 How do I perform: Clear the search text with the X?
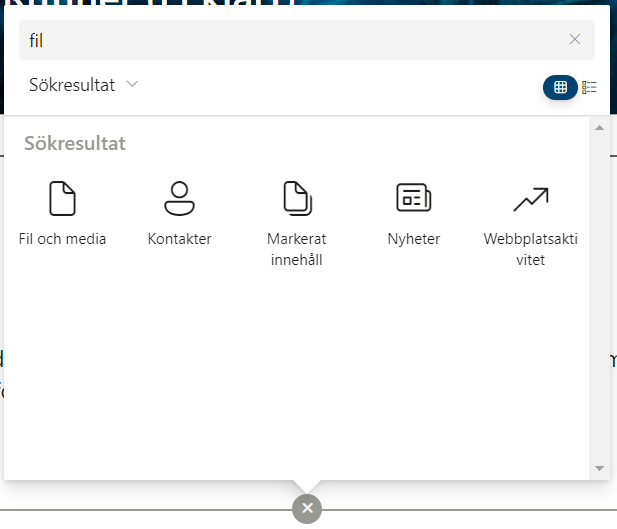click(x=575, y=39)
